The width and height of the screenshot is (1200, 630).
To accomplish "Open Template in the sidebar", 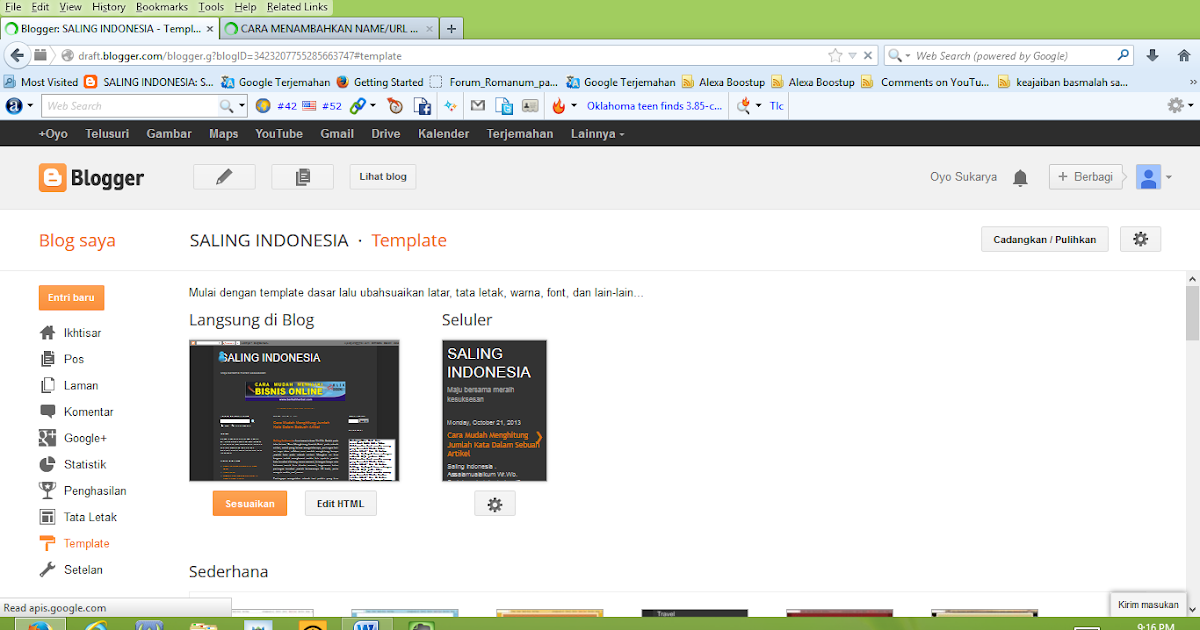I will click(87, 544).
